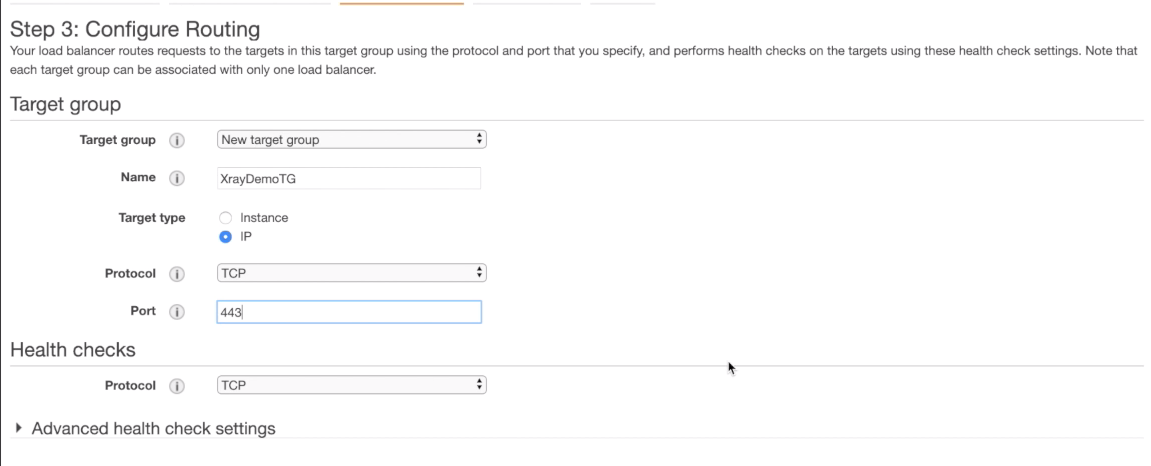Click the Target group section heading

point(65,104)
